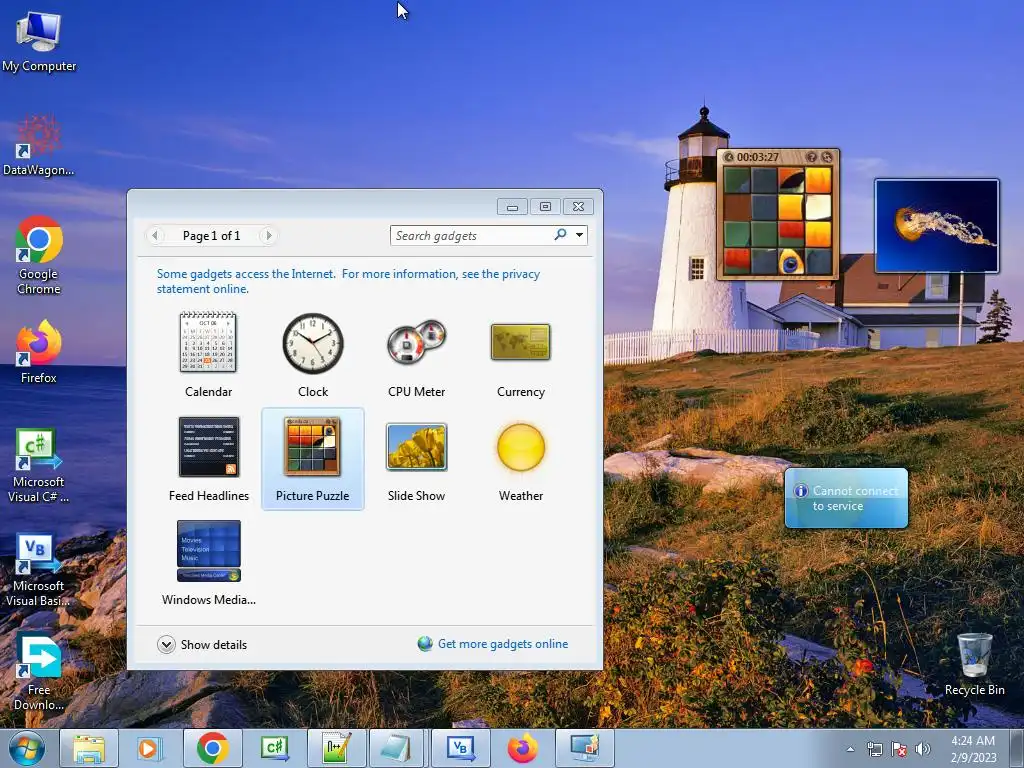The height and width of the screenshot is (768, 1024).
Task: Launch Windows Media Player from taskbar
Action: [x=150, y=748]
